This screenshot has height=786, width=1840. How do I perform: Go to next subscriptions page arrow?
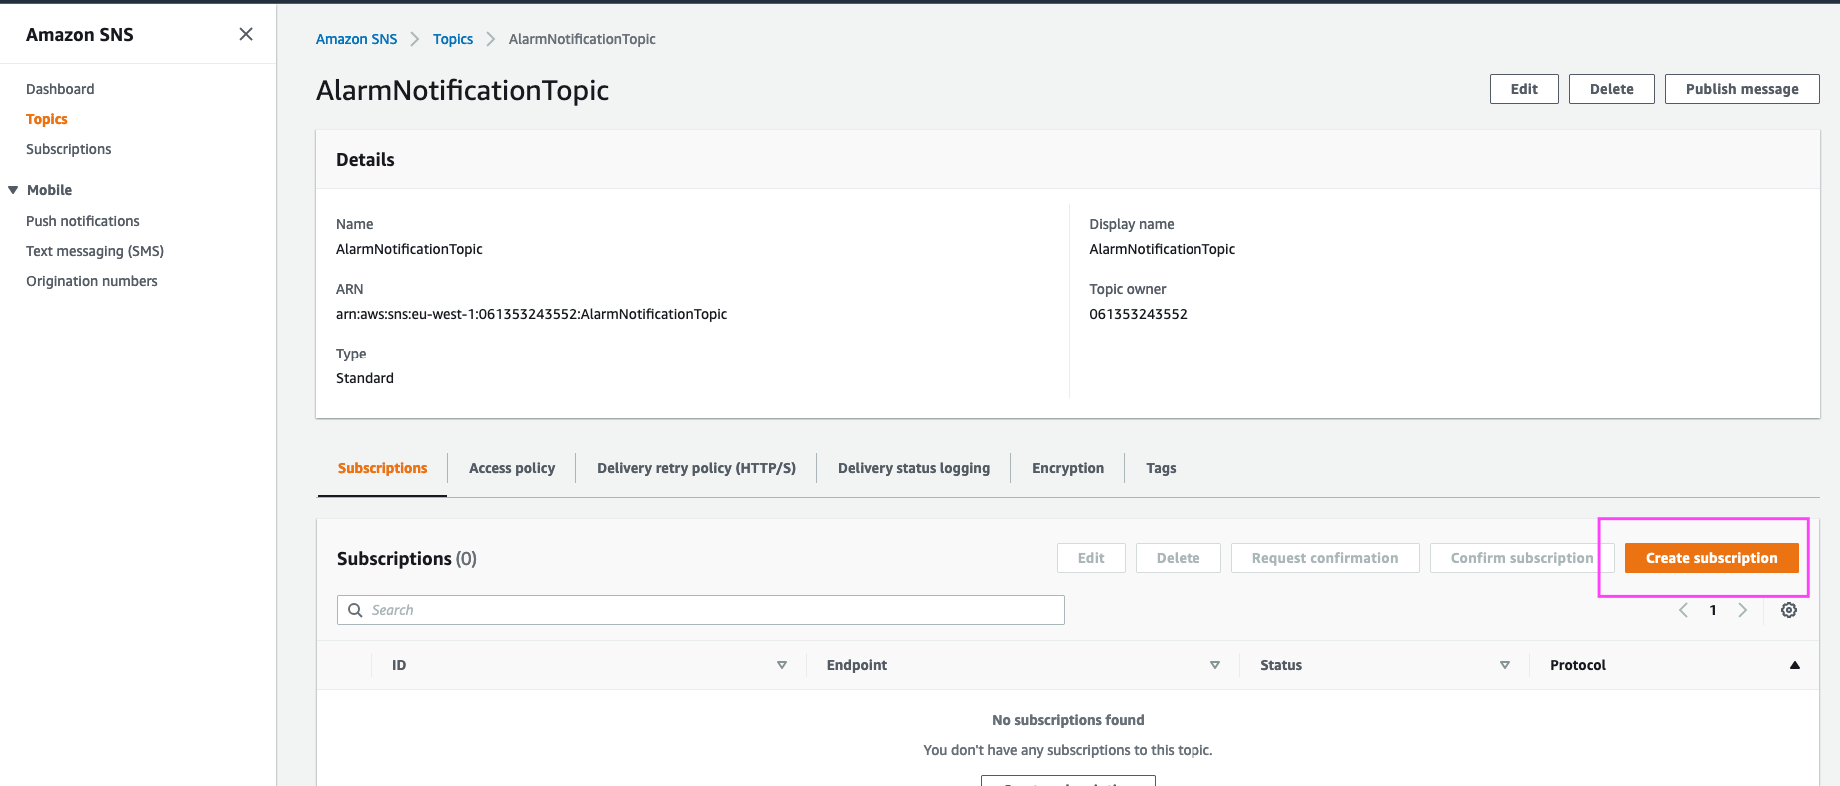[1743, 610]
